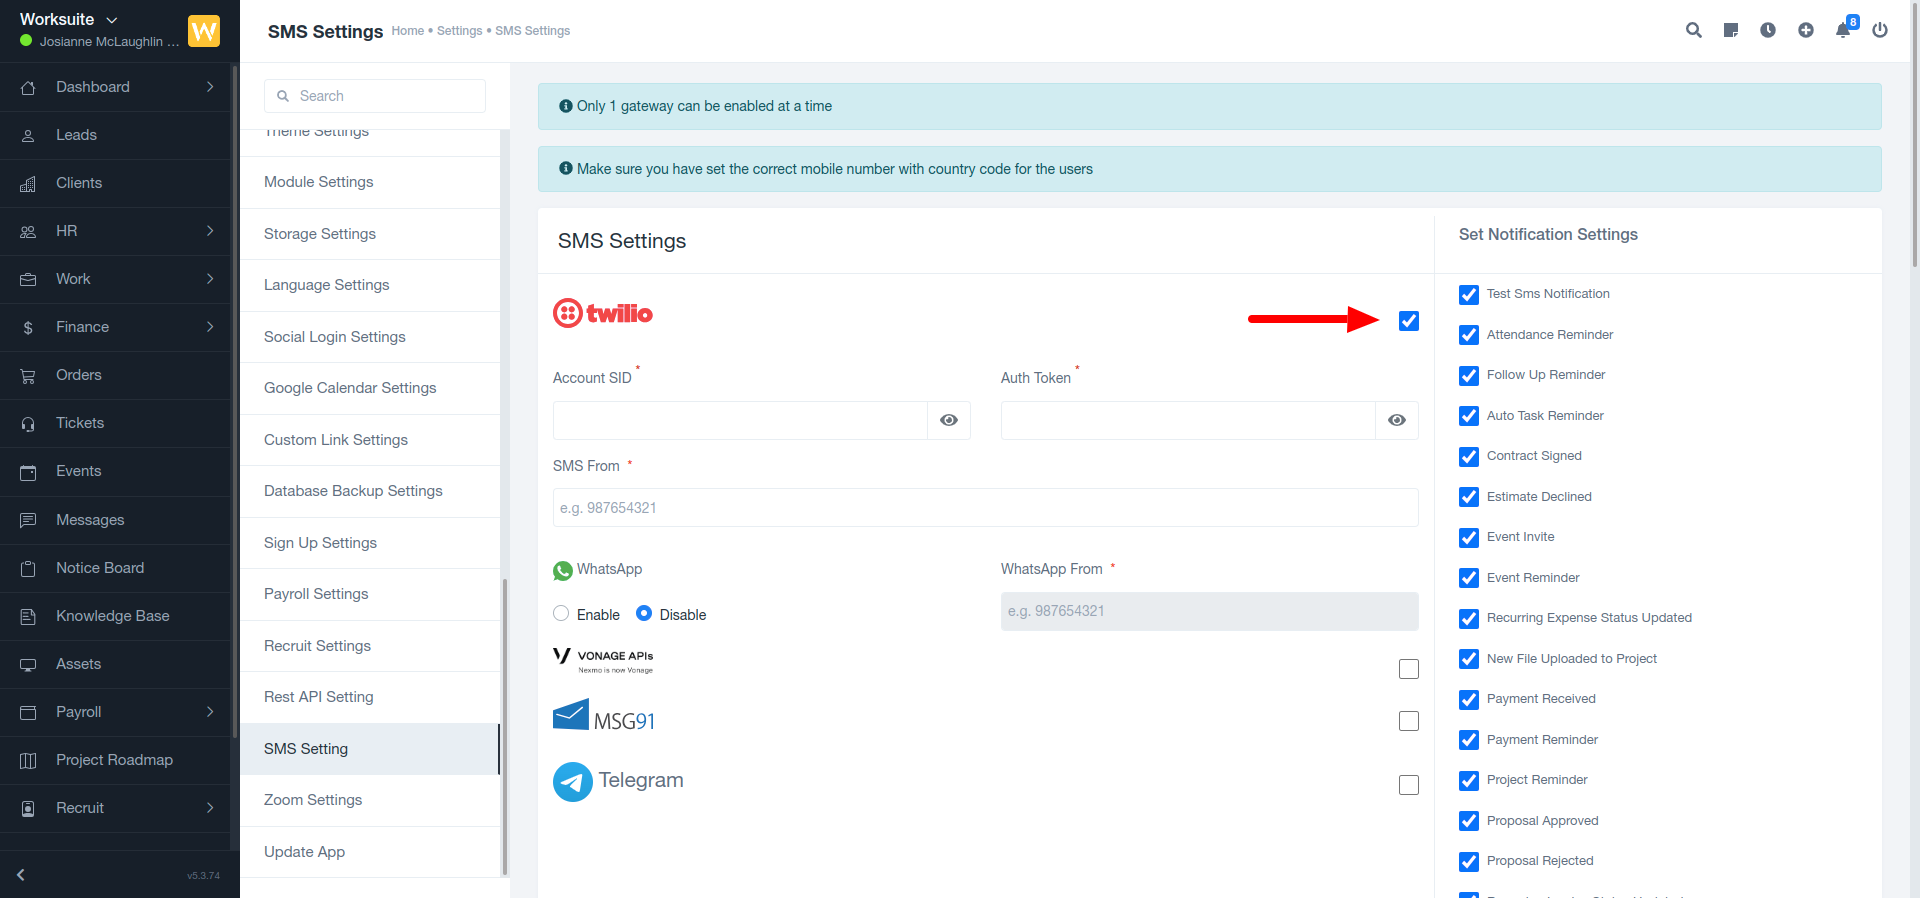Expand the Finance menu chevron
The height and width of the screenshot is (898, 1920).
pyautogui.click(x=210, y=327)
